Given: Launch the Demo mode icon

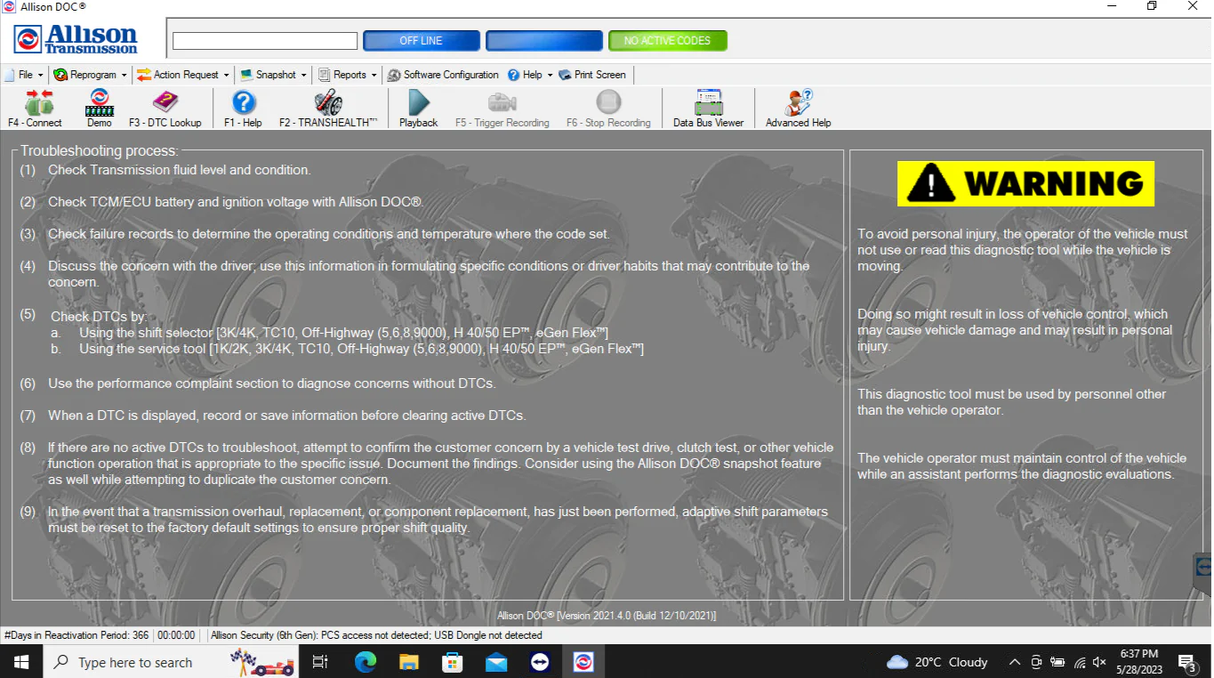Looking at the screenshot, I should pyautogui.click(x=99, y=104).
